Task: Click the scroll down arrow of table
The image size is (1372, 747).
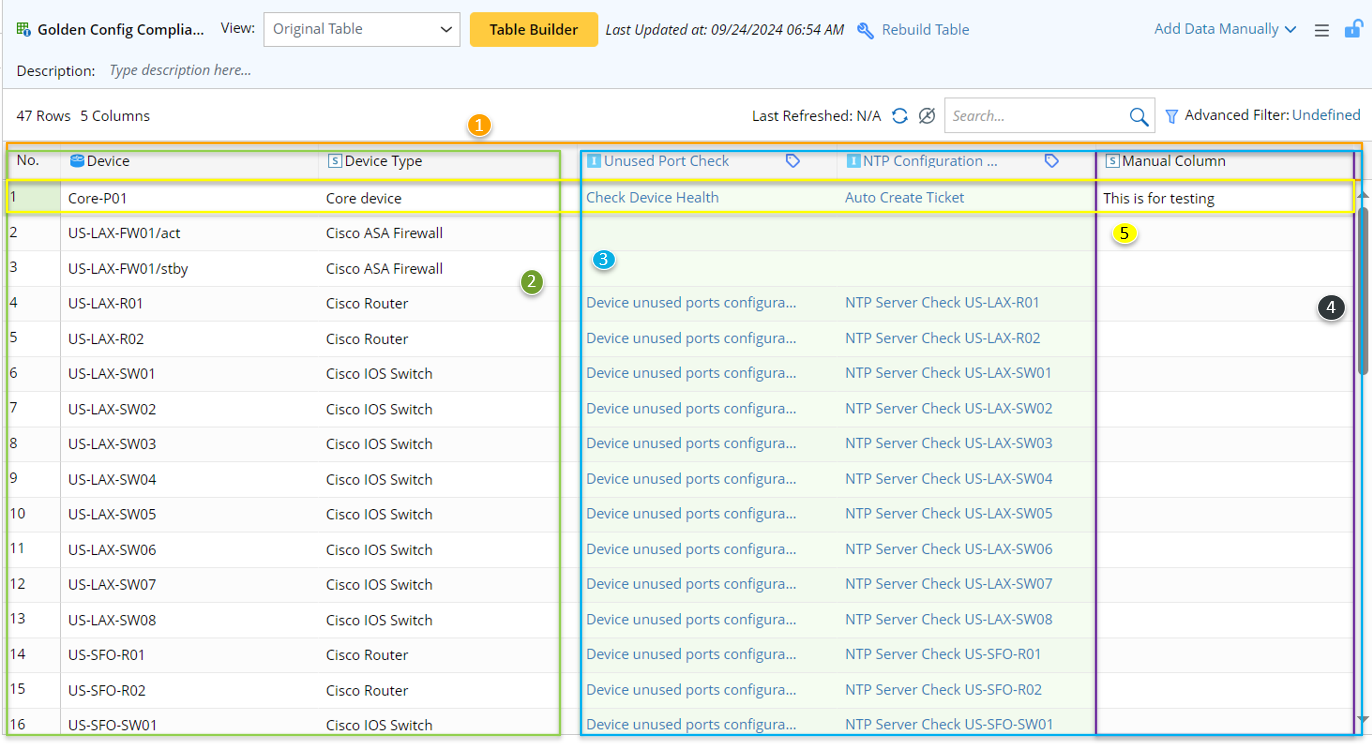Action: (1362, 719)
